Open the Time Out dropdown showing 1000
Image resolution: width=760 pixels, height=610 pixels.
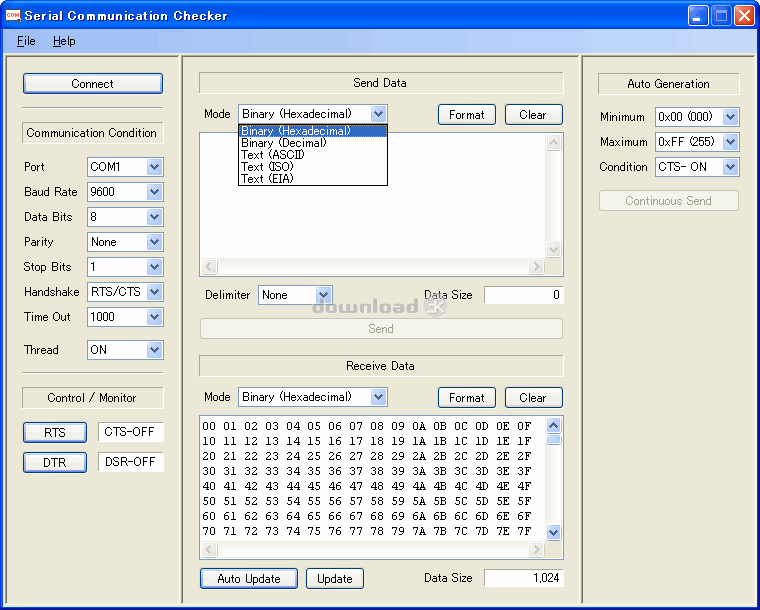(x=125, y=317)
